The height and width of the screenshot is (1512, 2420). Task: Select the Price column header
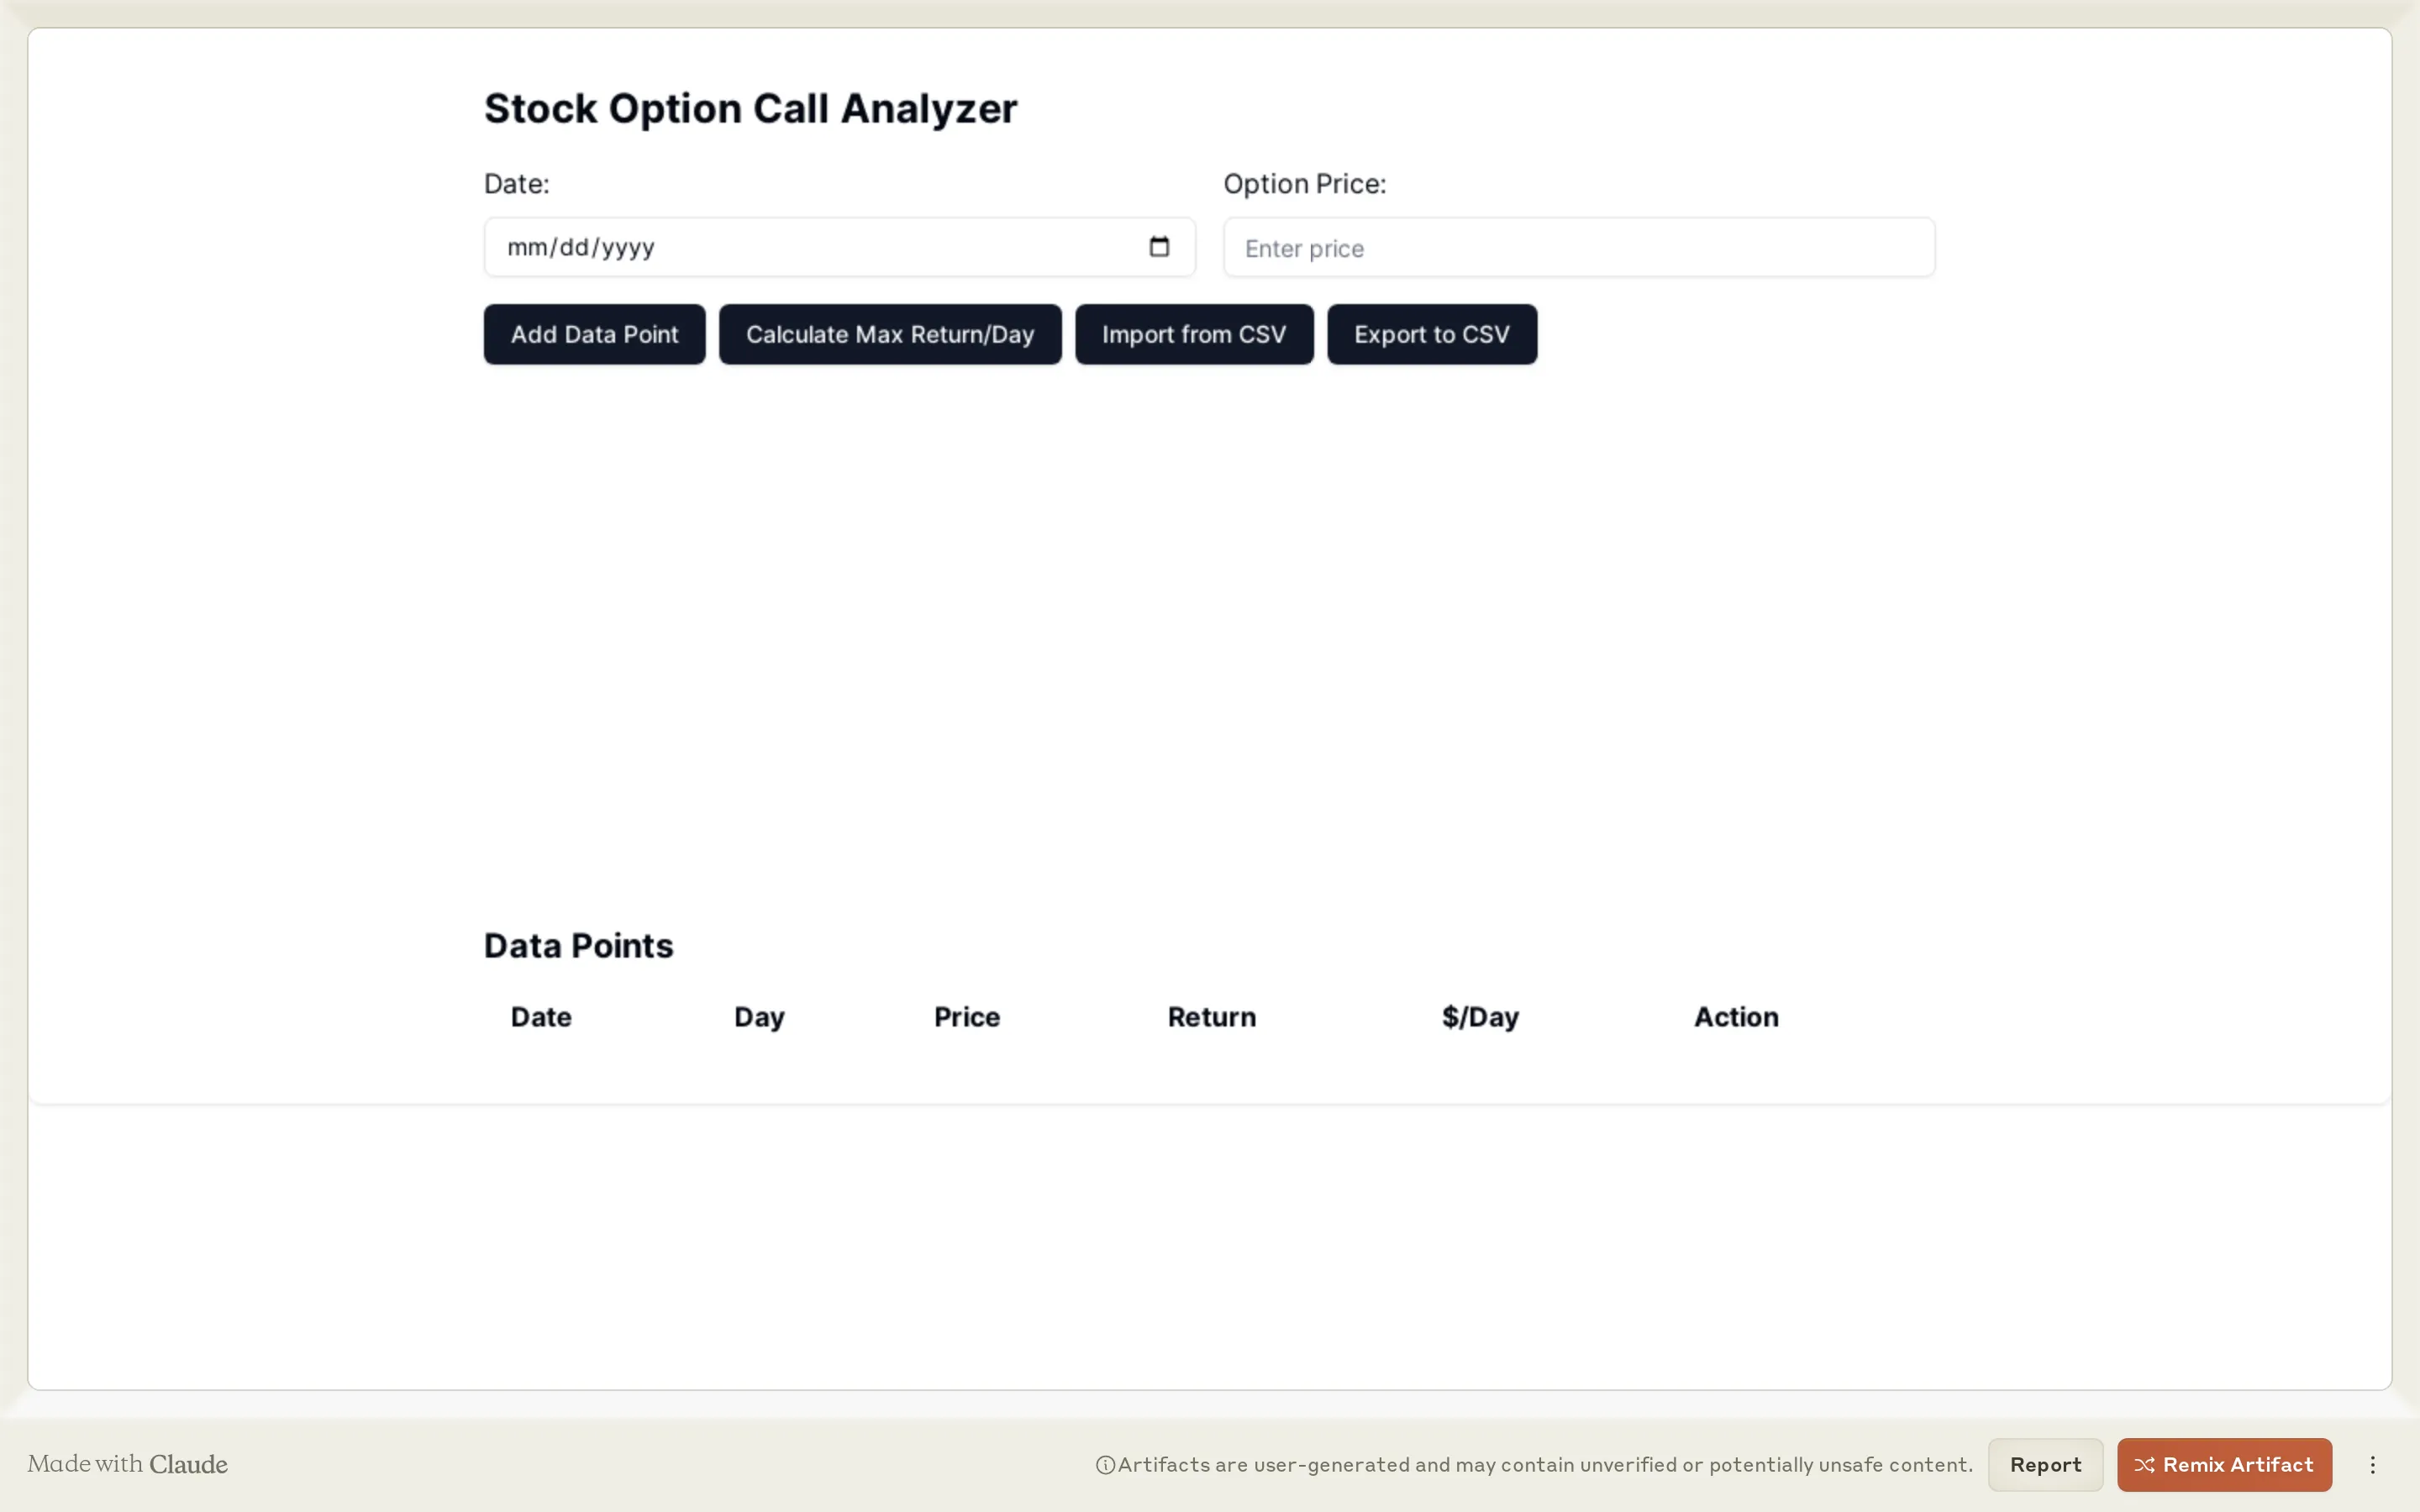[965, 1017]
